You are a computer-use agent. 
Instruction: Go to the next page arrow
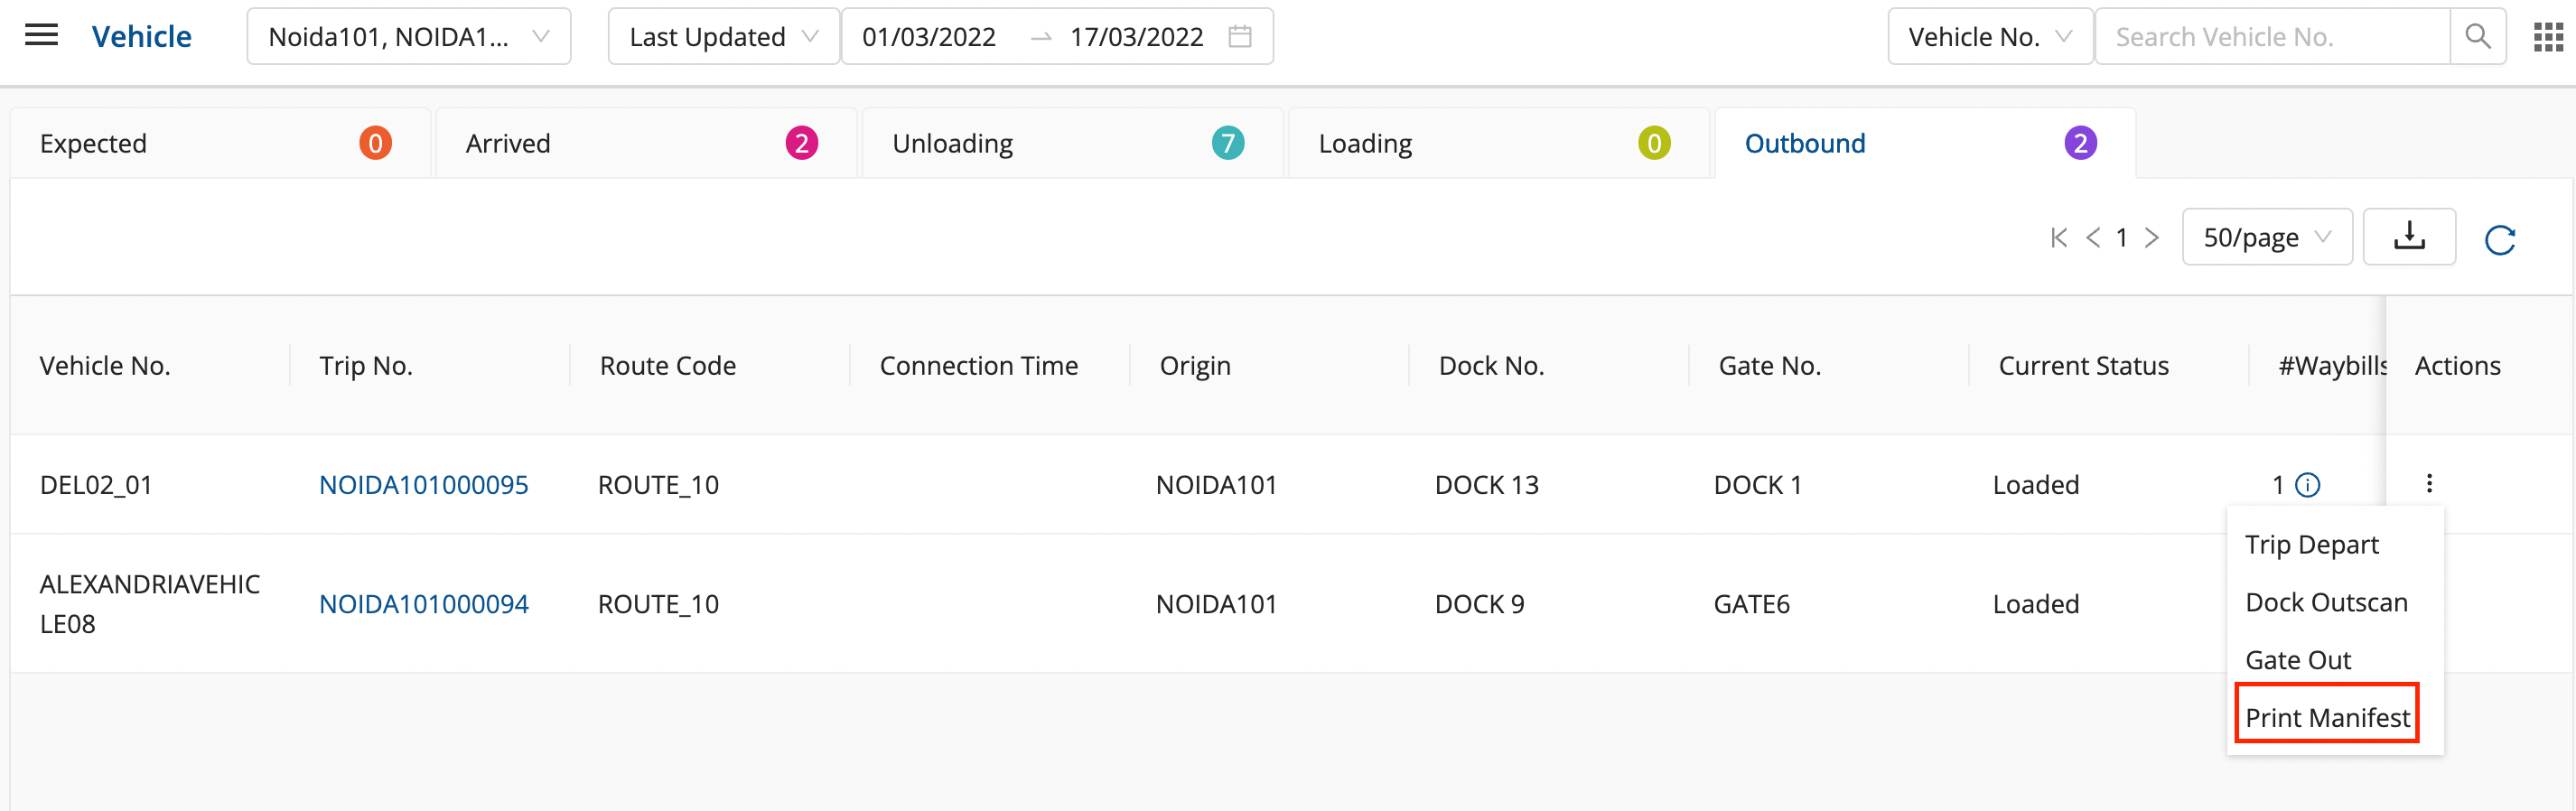[2152, 238]
